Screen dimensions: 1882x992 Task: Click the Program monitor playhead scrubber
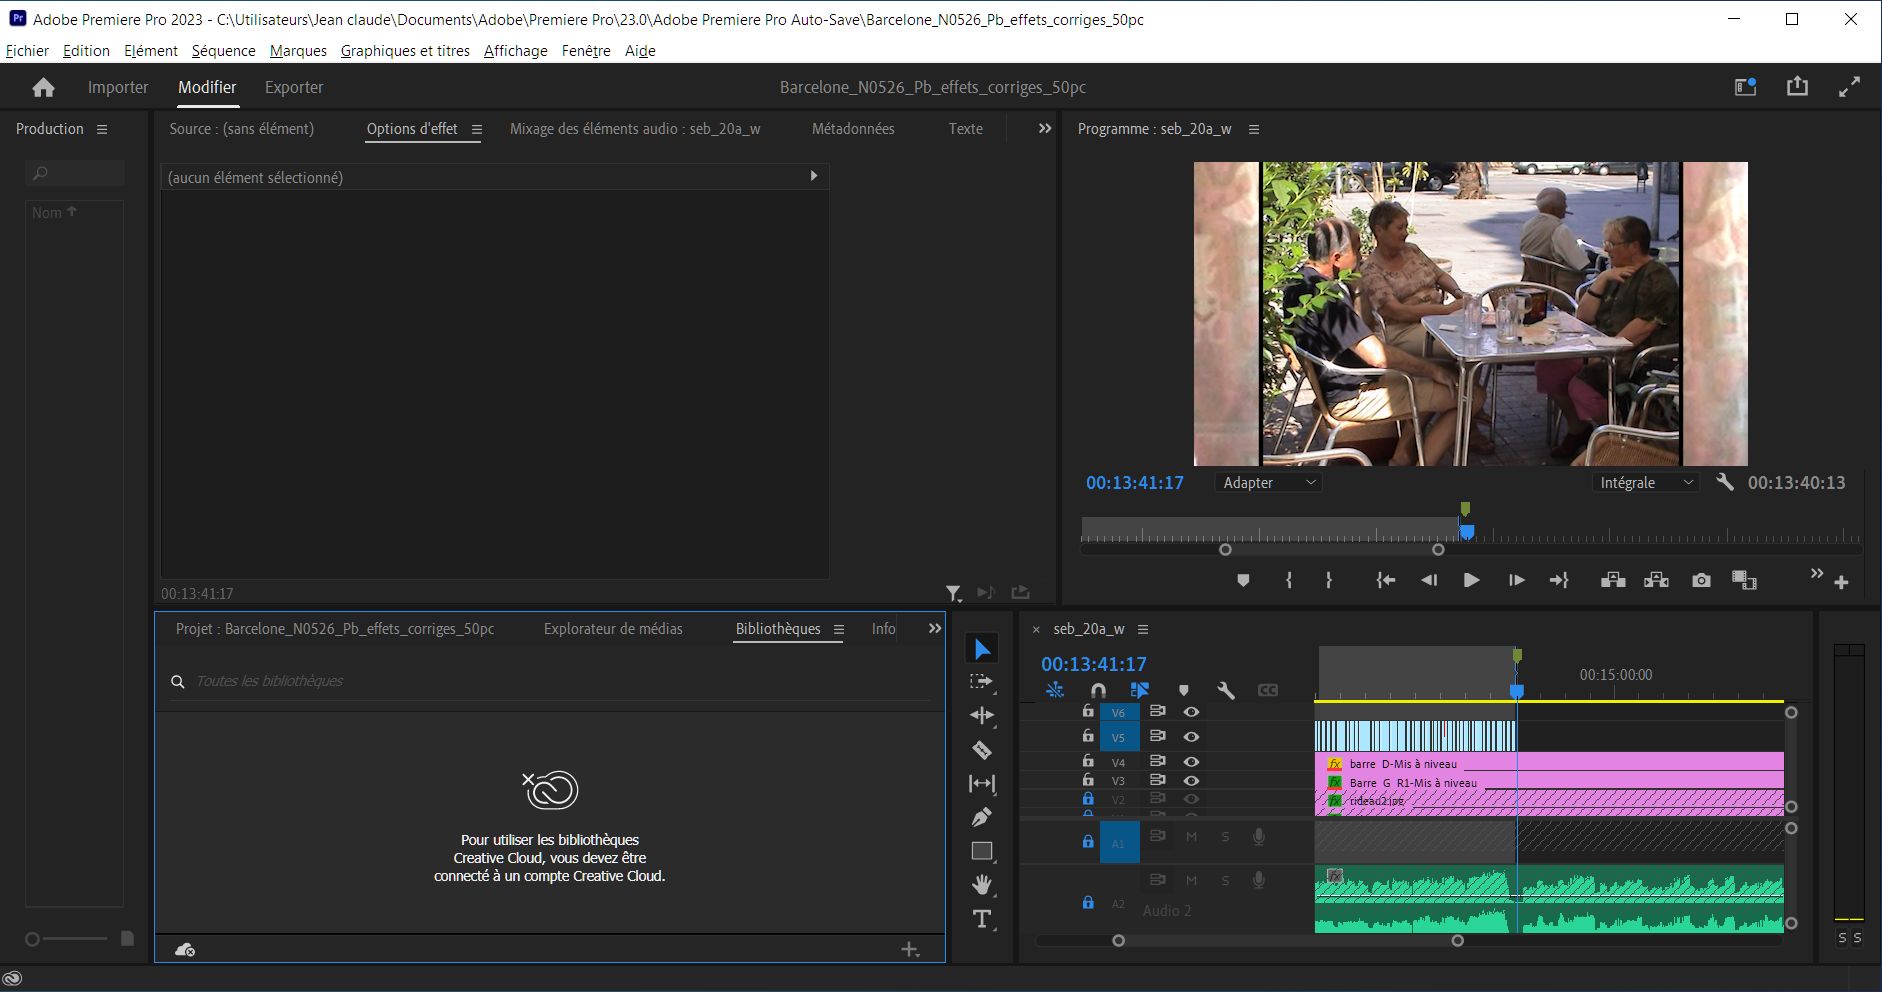(x=1466, y=532)
